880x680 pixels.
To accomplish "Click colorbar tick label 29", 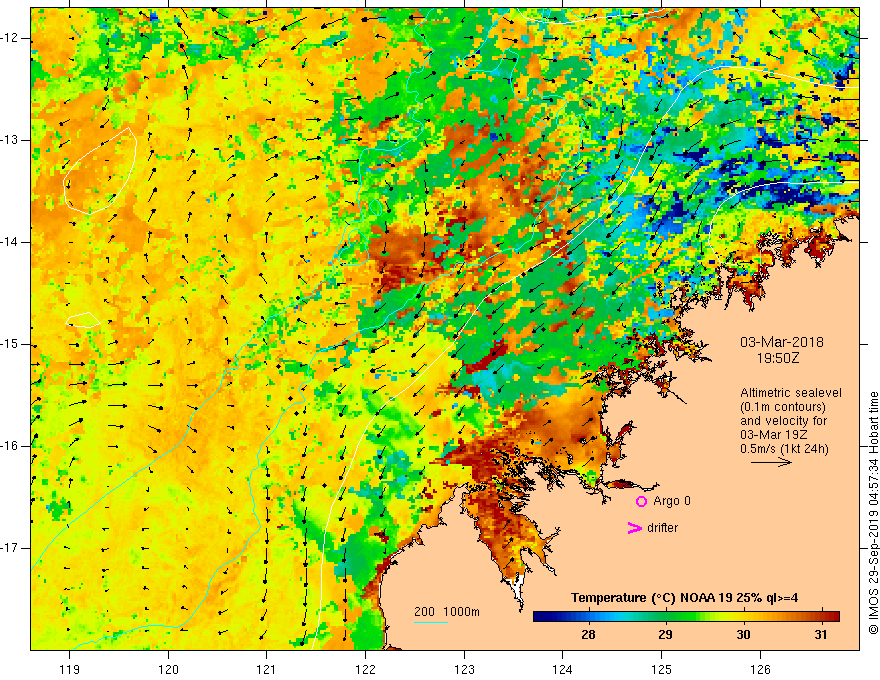I will 665,635.
